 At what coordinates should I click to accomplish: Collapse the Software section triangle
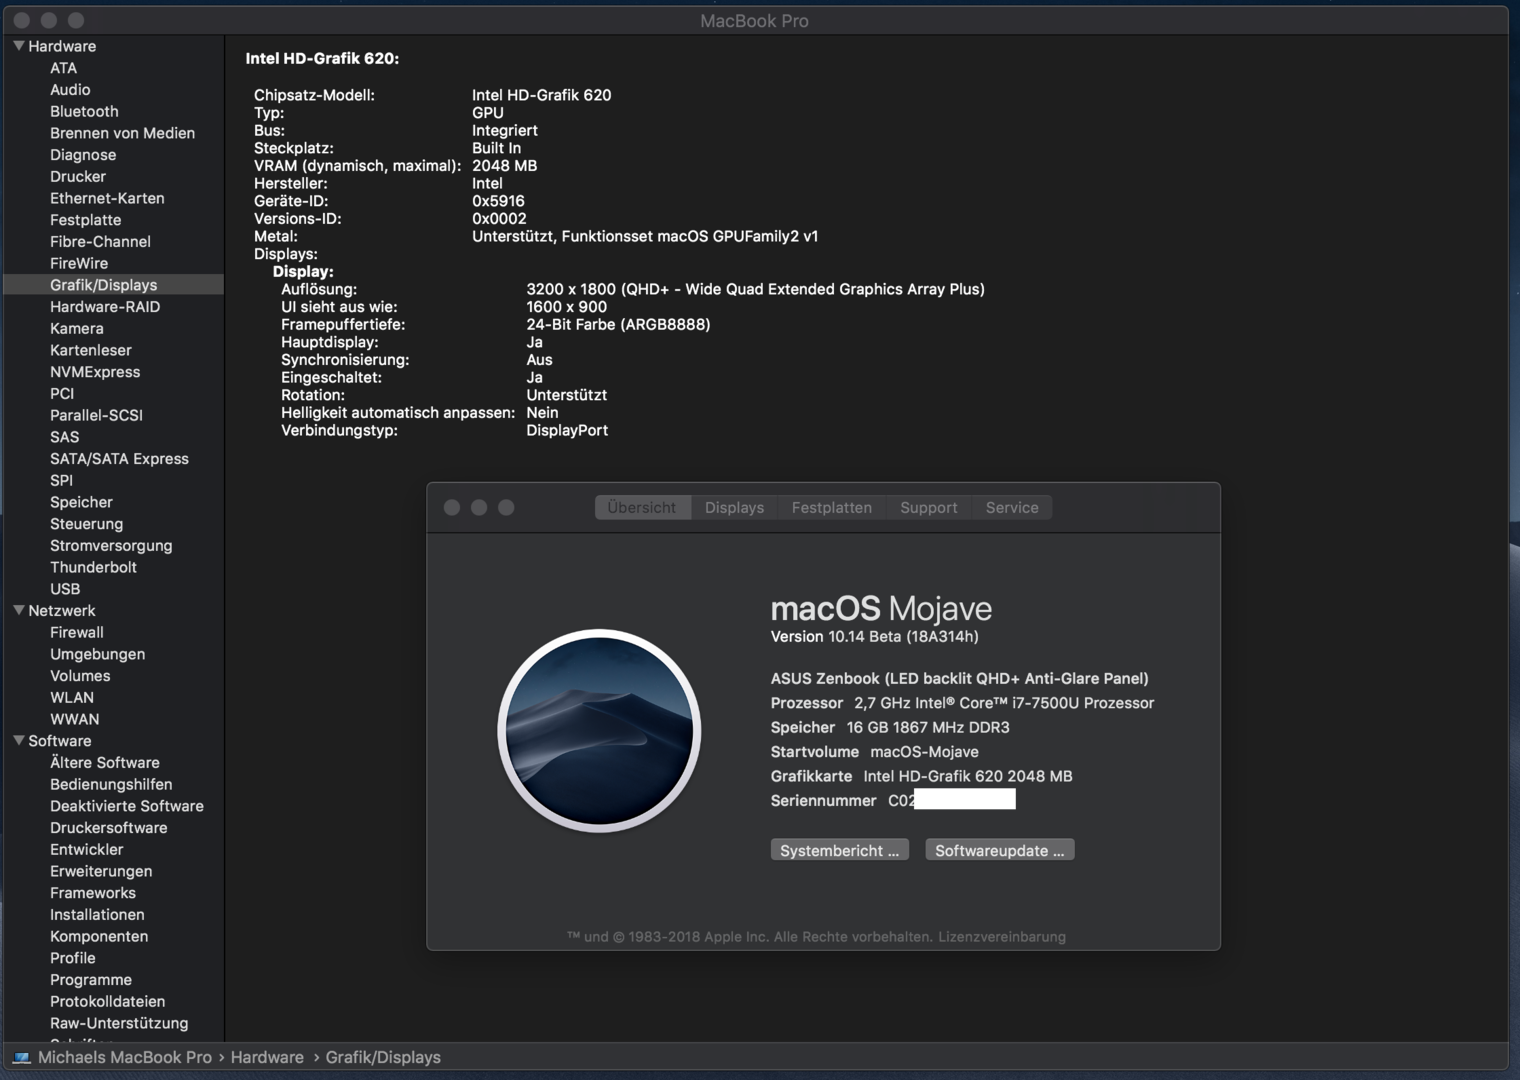click(x=18, y=741)
